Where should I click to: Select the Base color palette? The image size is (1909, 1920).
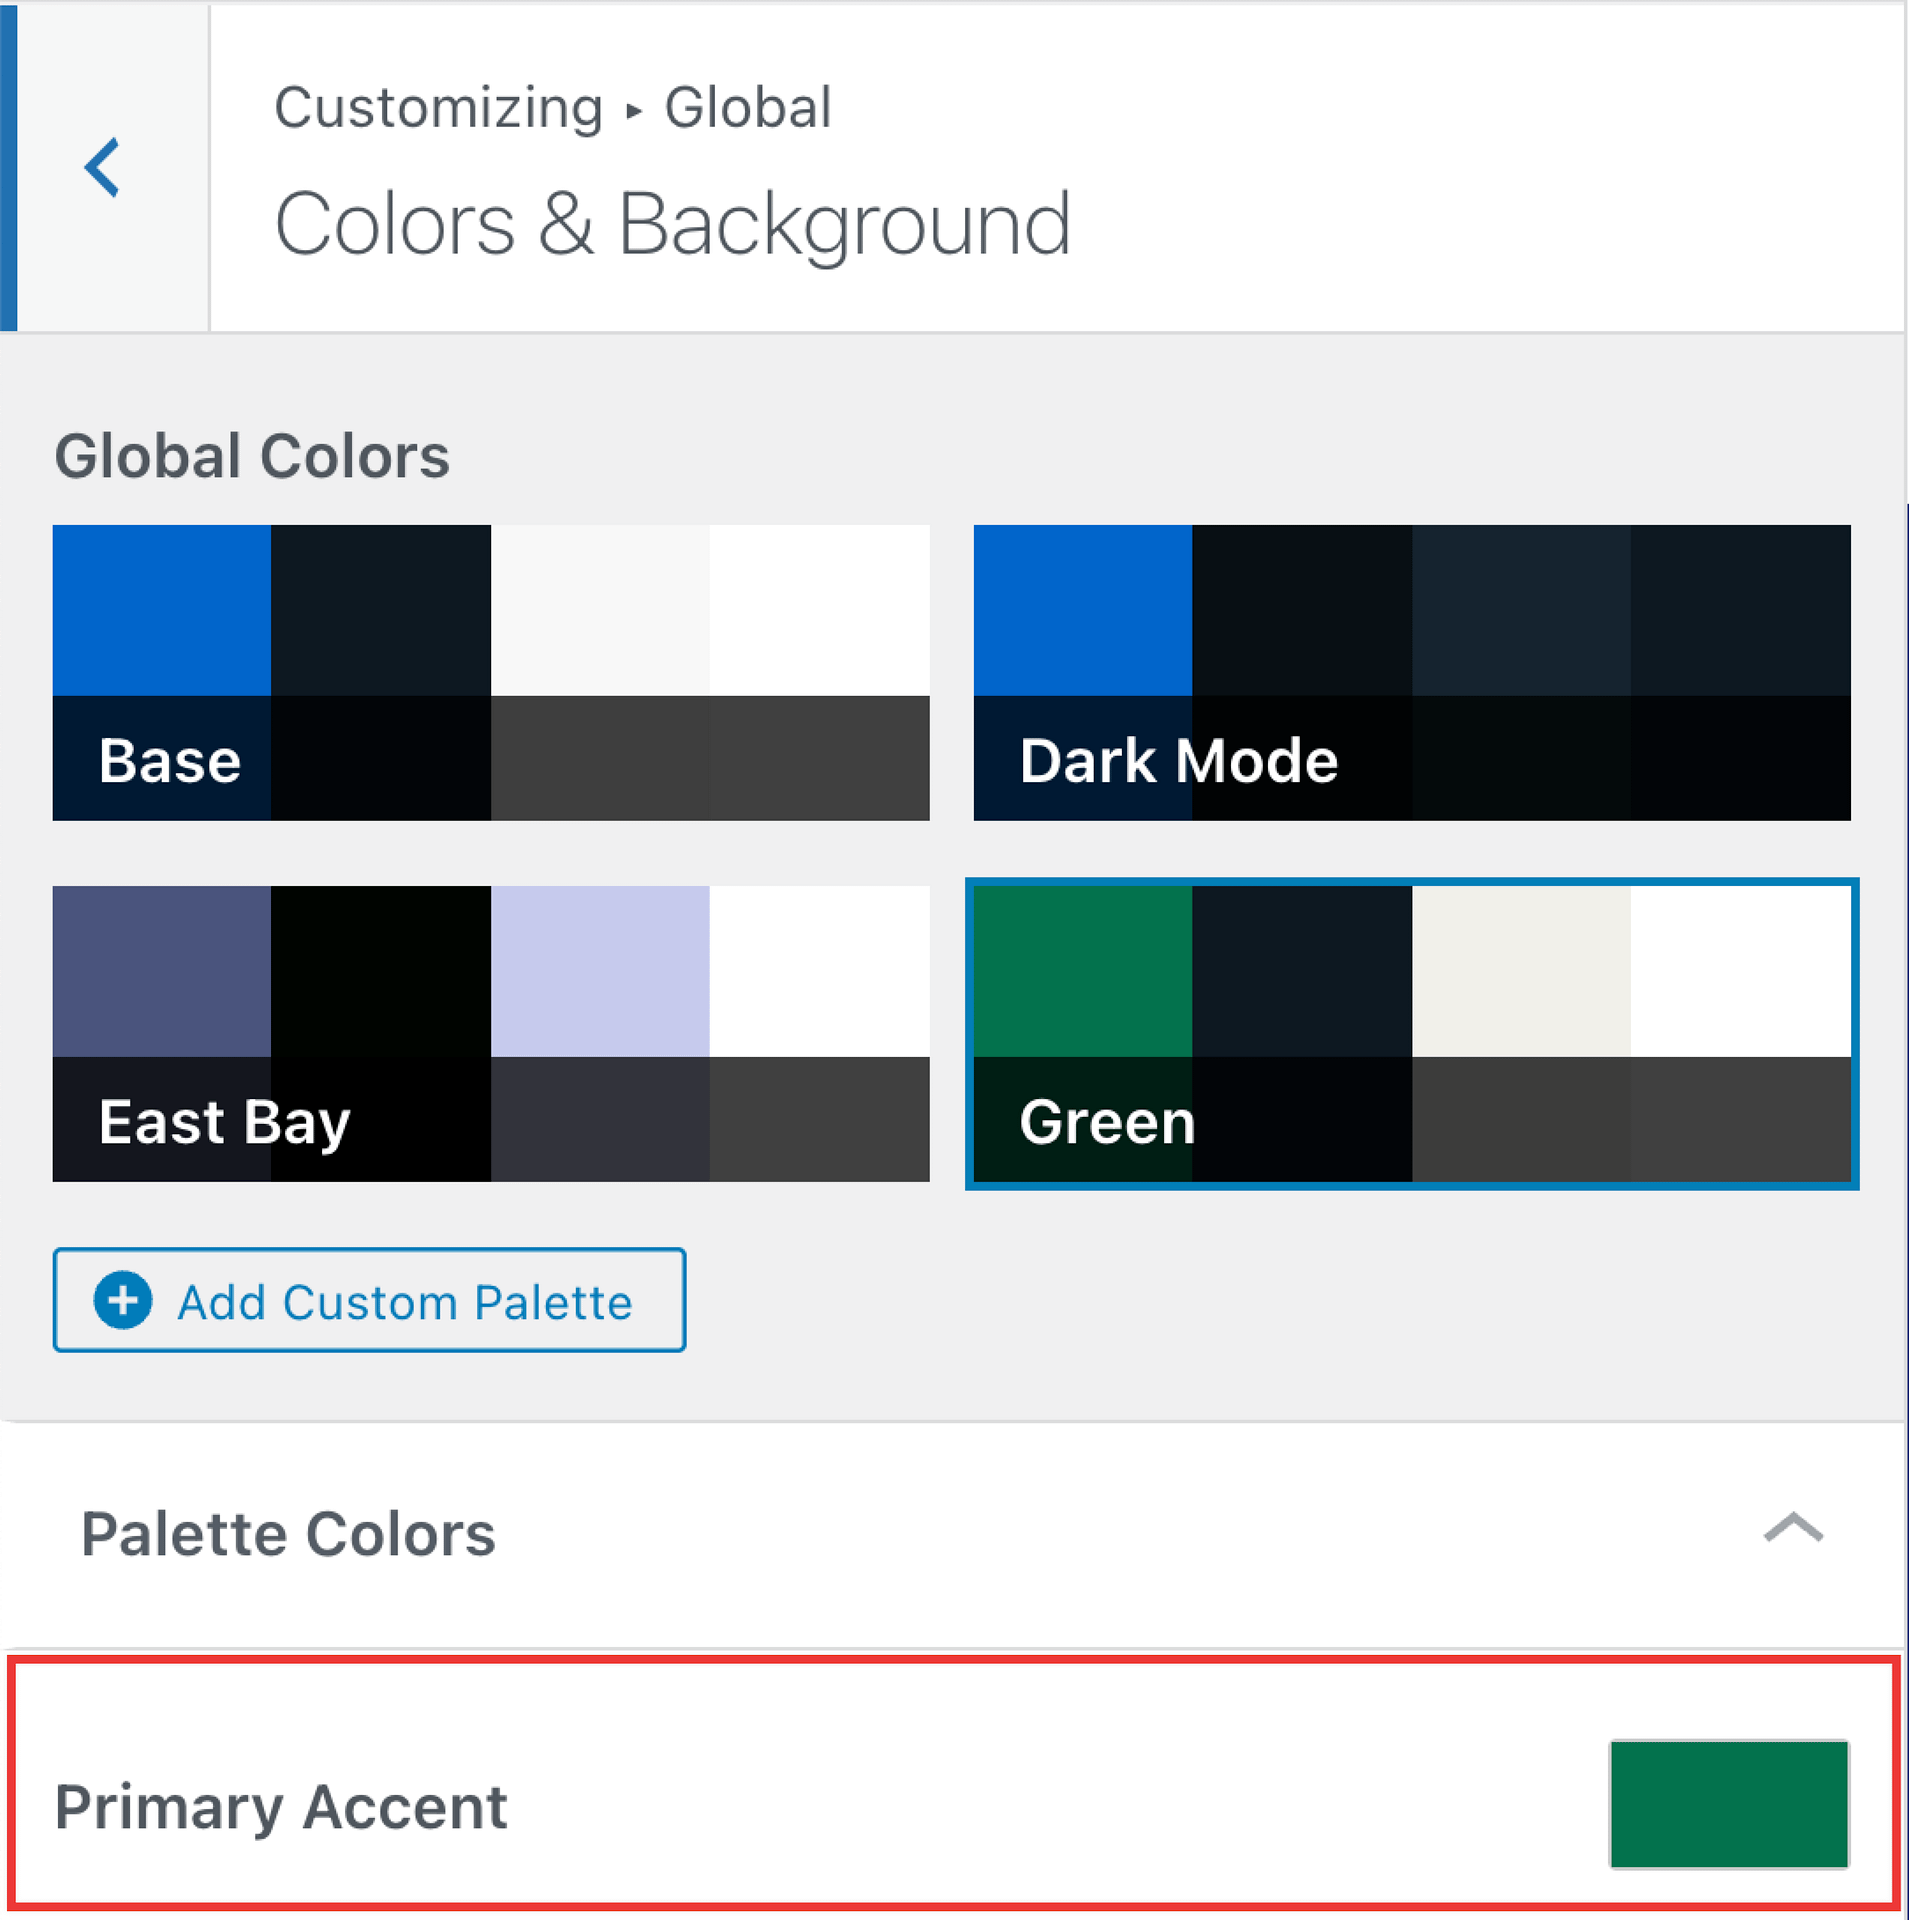[x=491, y=672]
